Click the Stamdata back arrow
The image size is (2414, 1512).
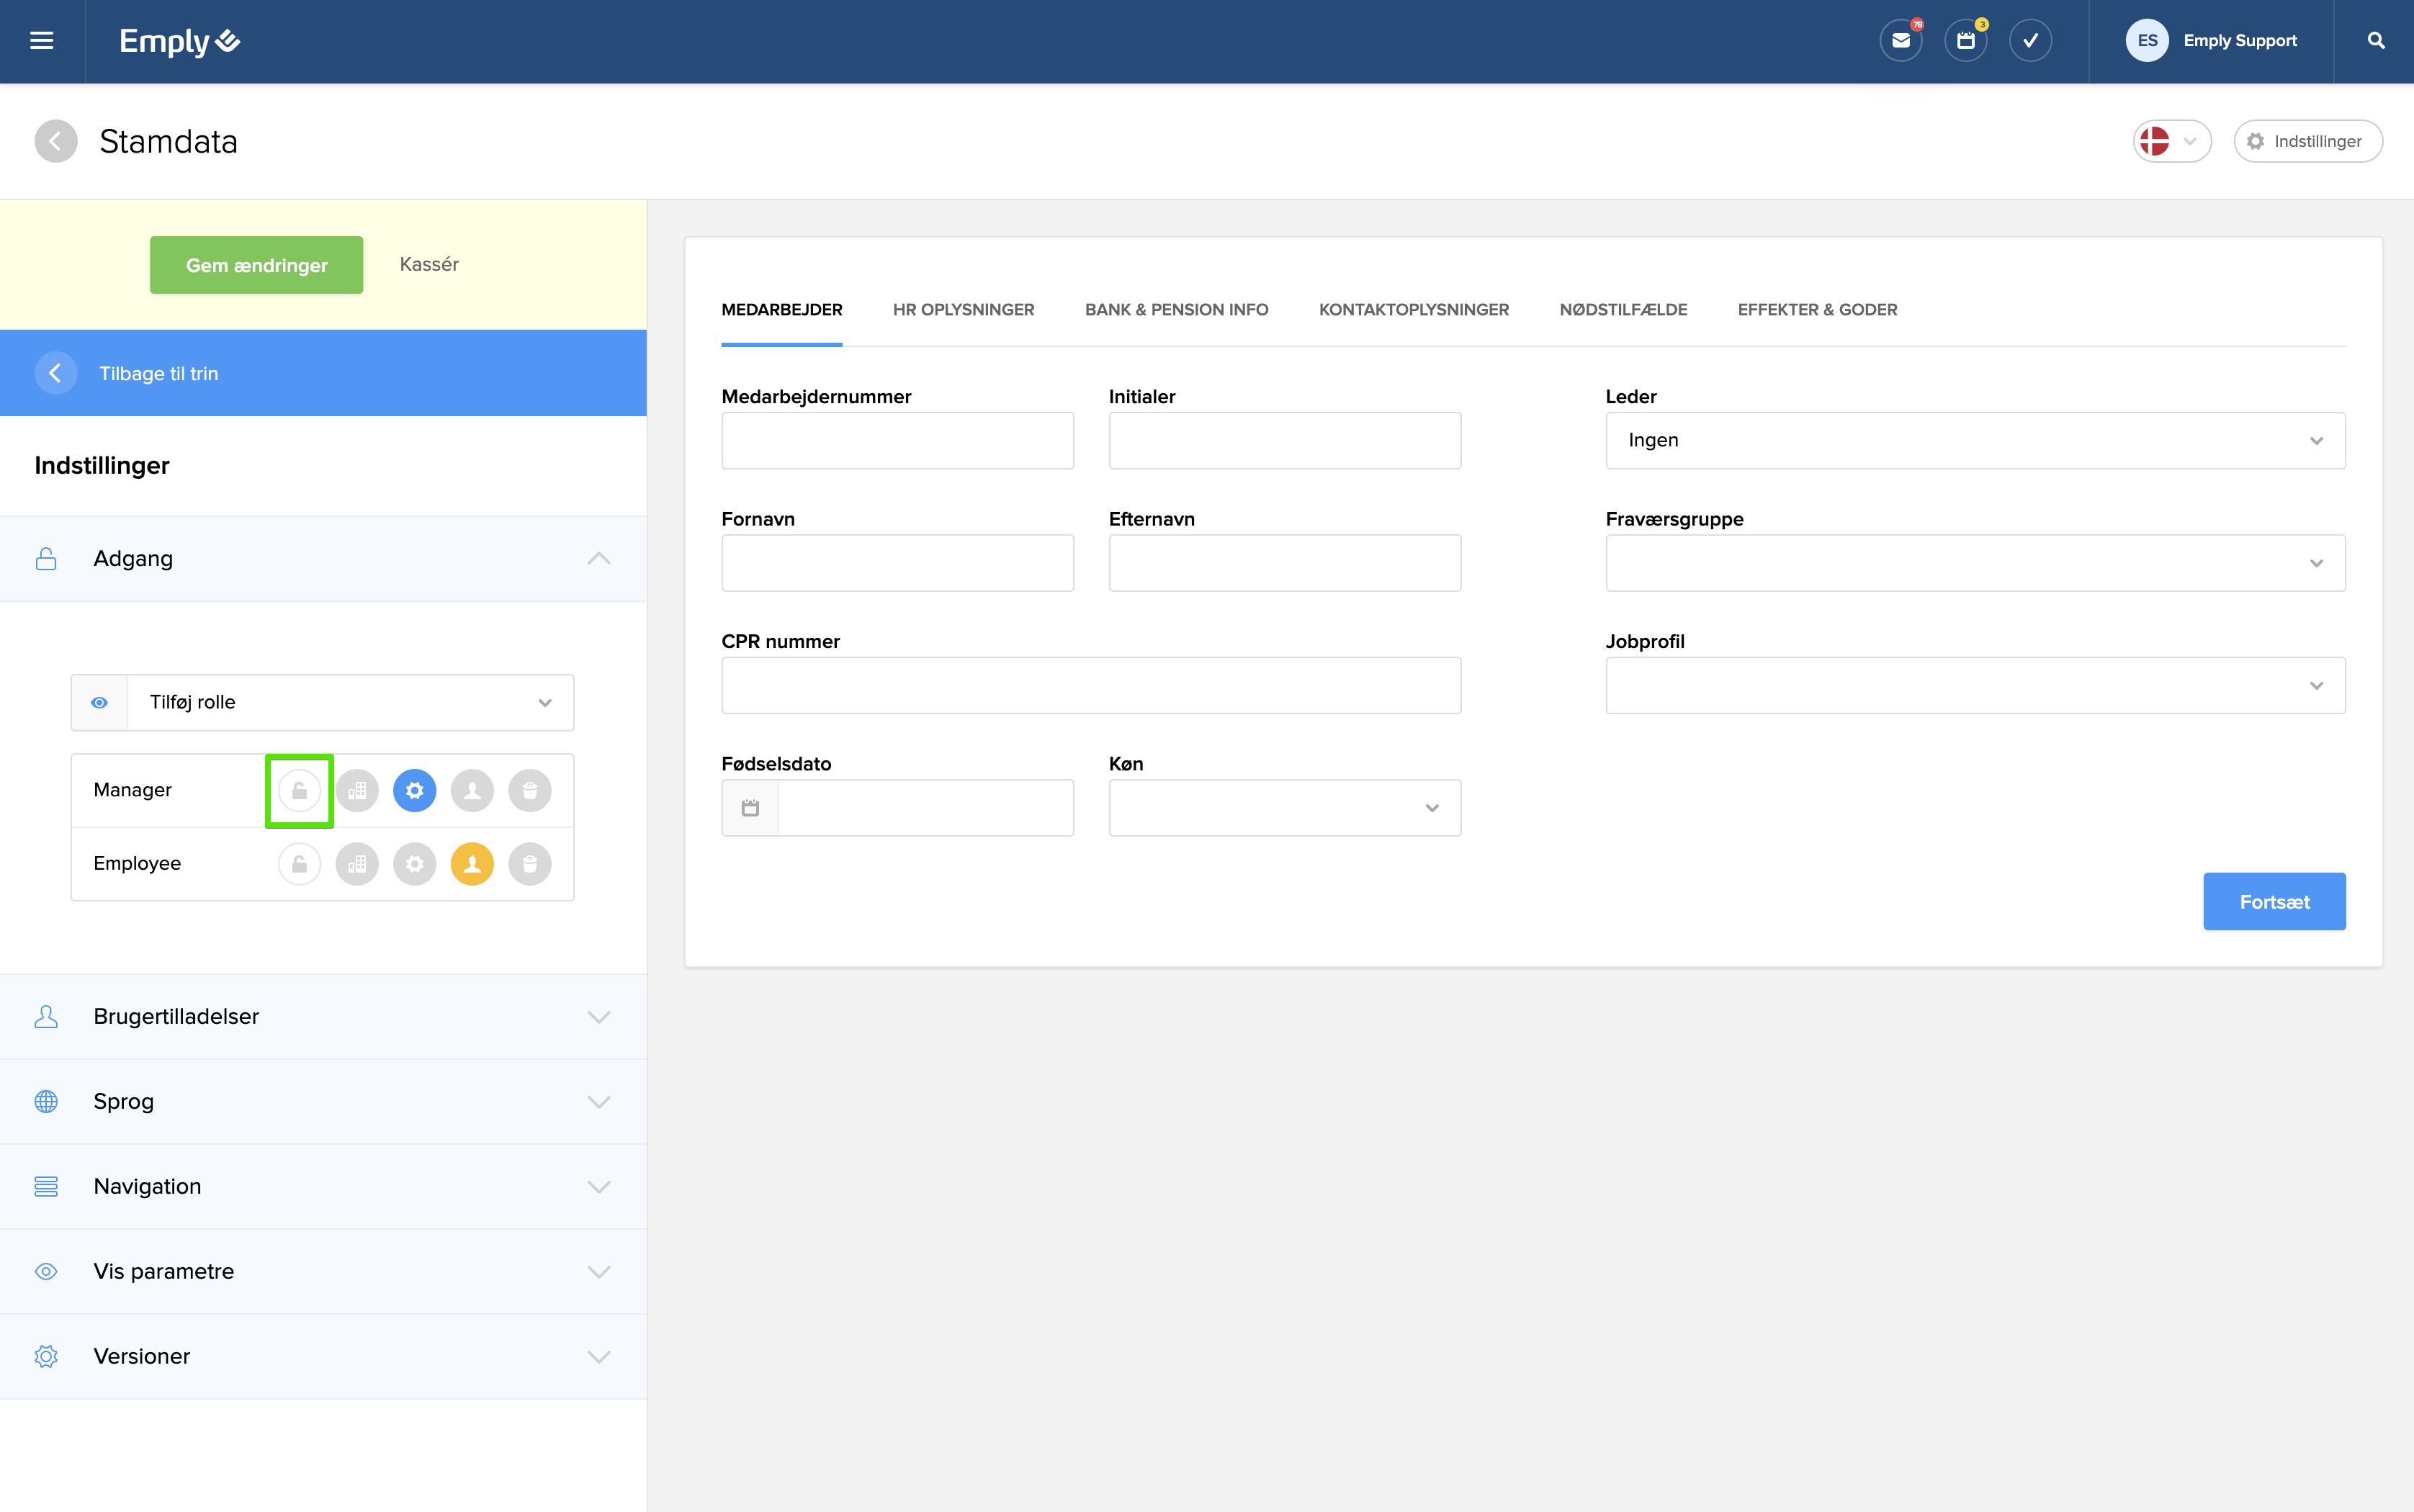pos(56,141)
